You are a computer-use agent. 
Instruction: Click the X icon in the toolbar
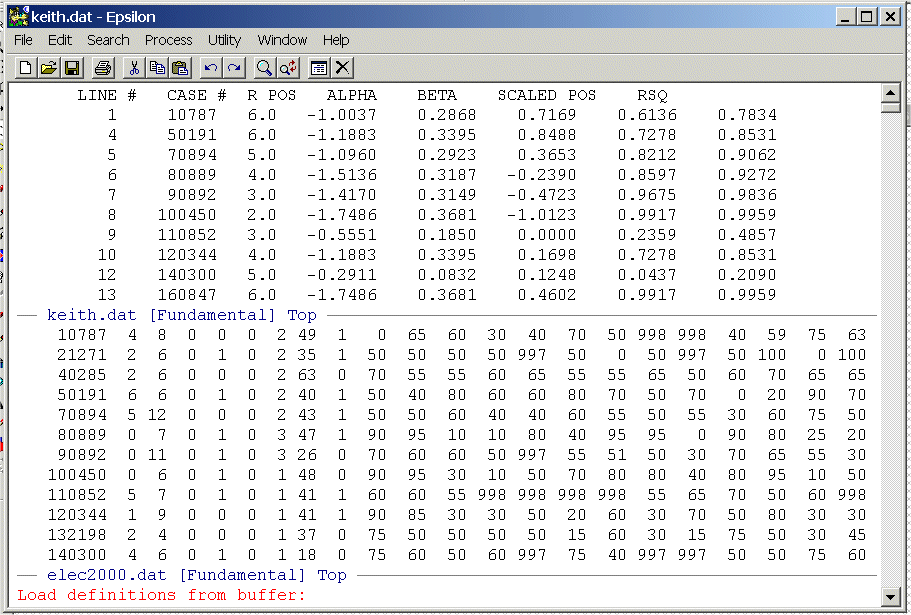tap(342, 68)
